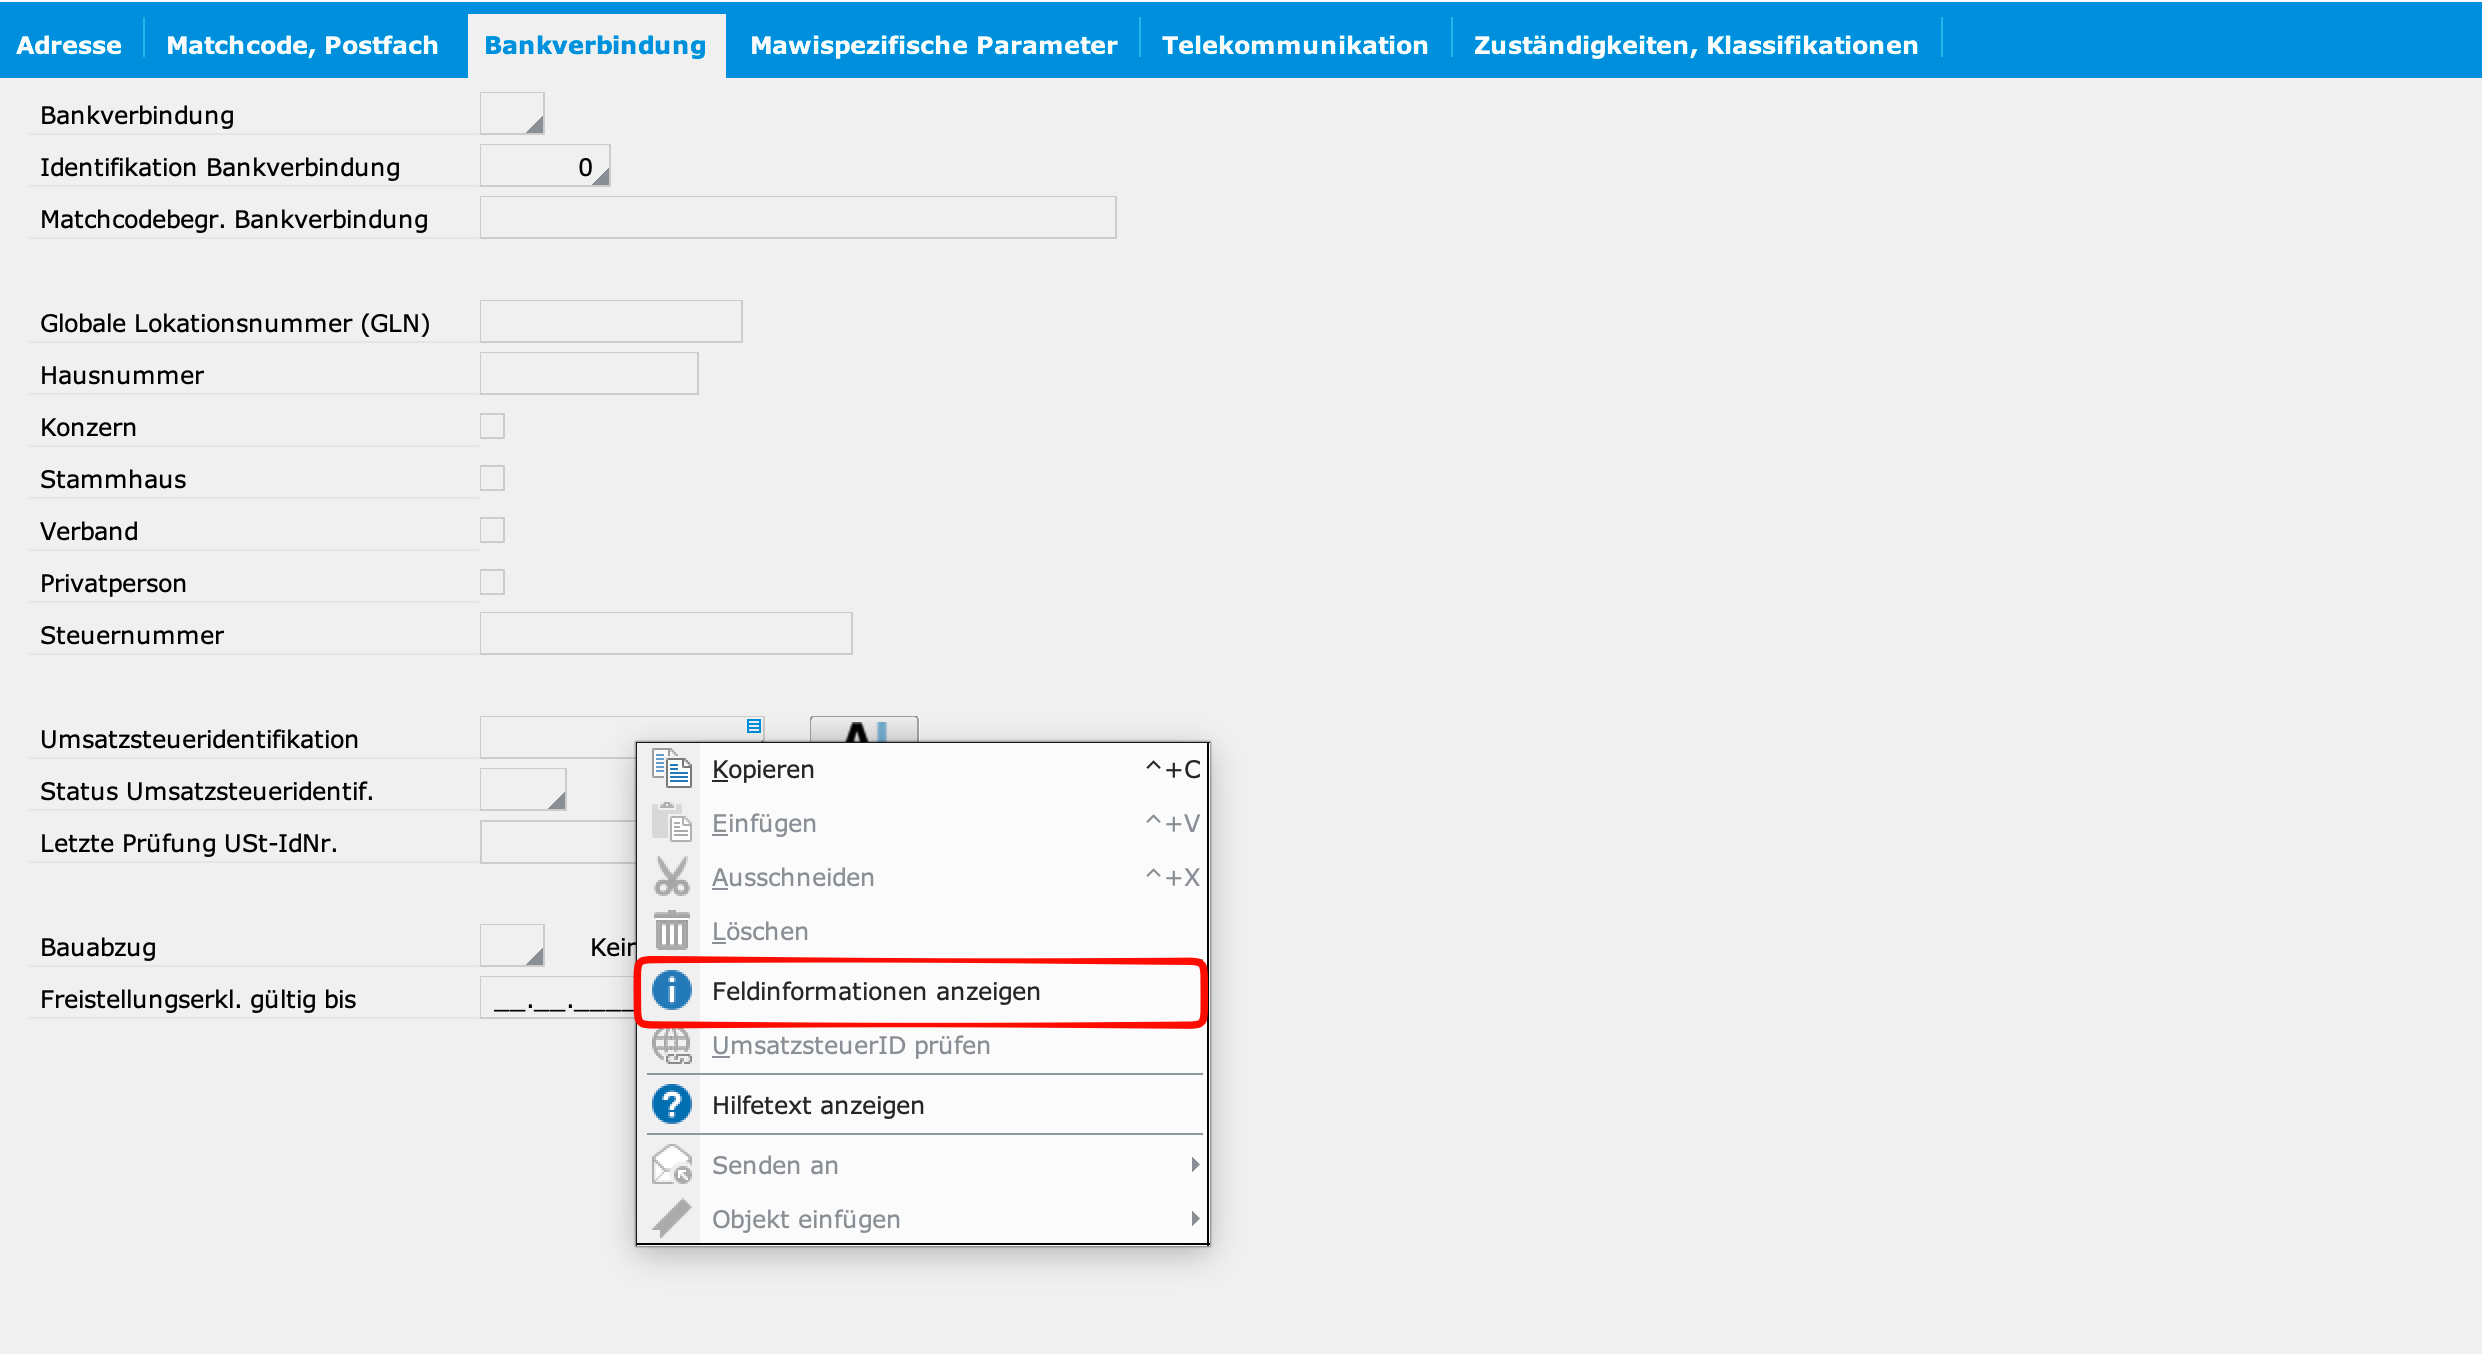Open the Bankverbindung dropdown field
Screen dimensions: 2482x1354
point(512,114)
